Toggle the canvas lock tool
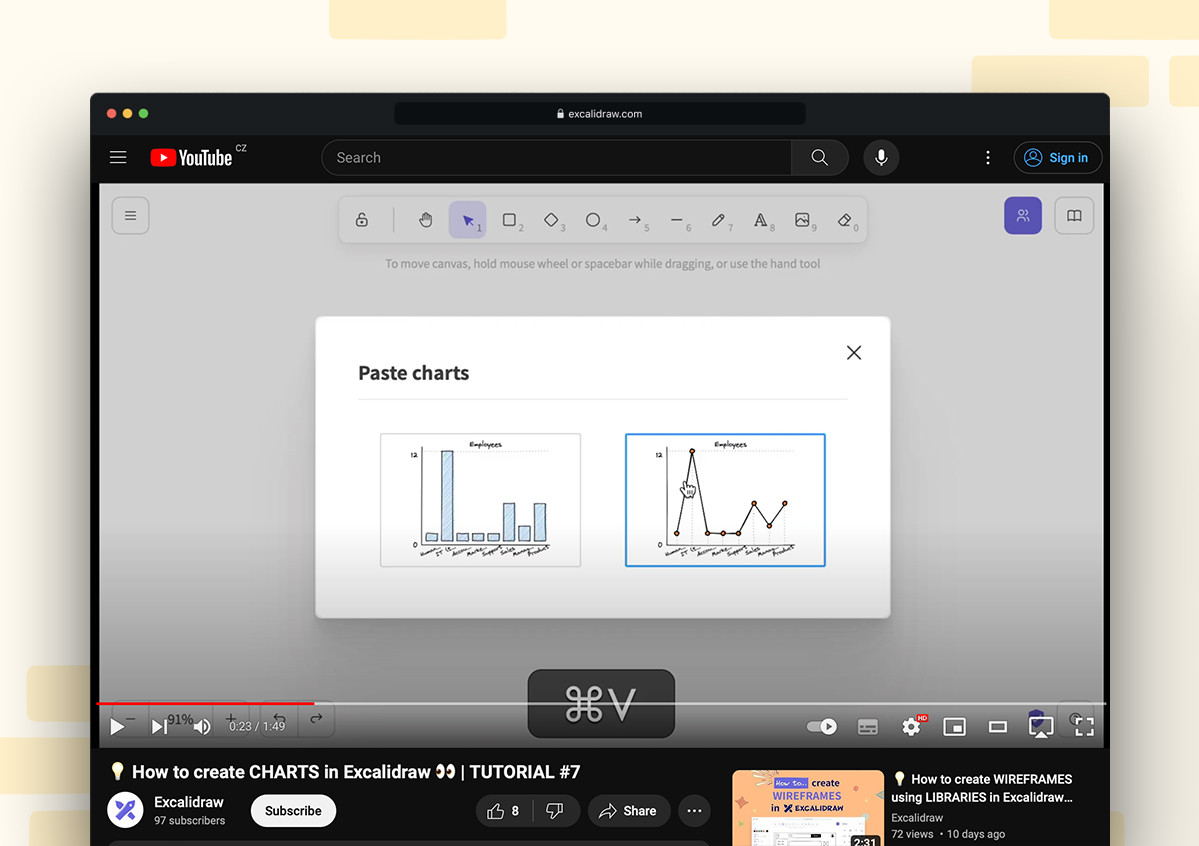Image resolution: width=1199 pixels, height=846 pixels. click(x=362, y=220)
